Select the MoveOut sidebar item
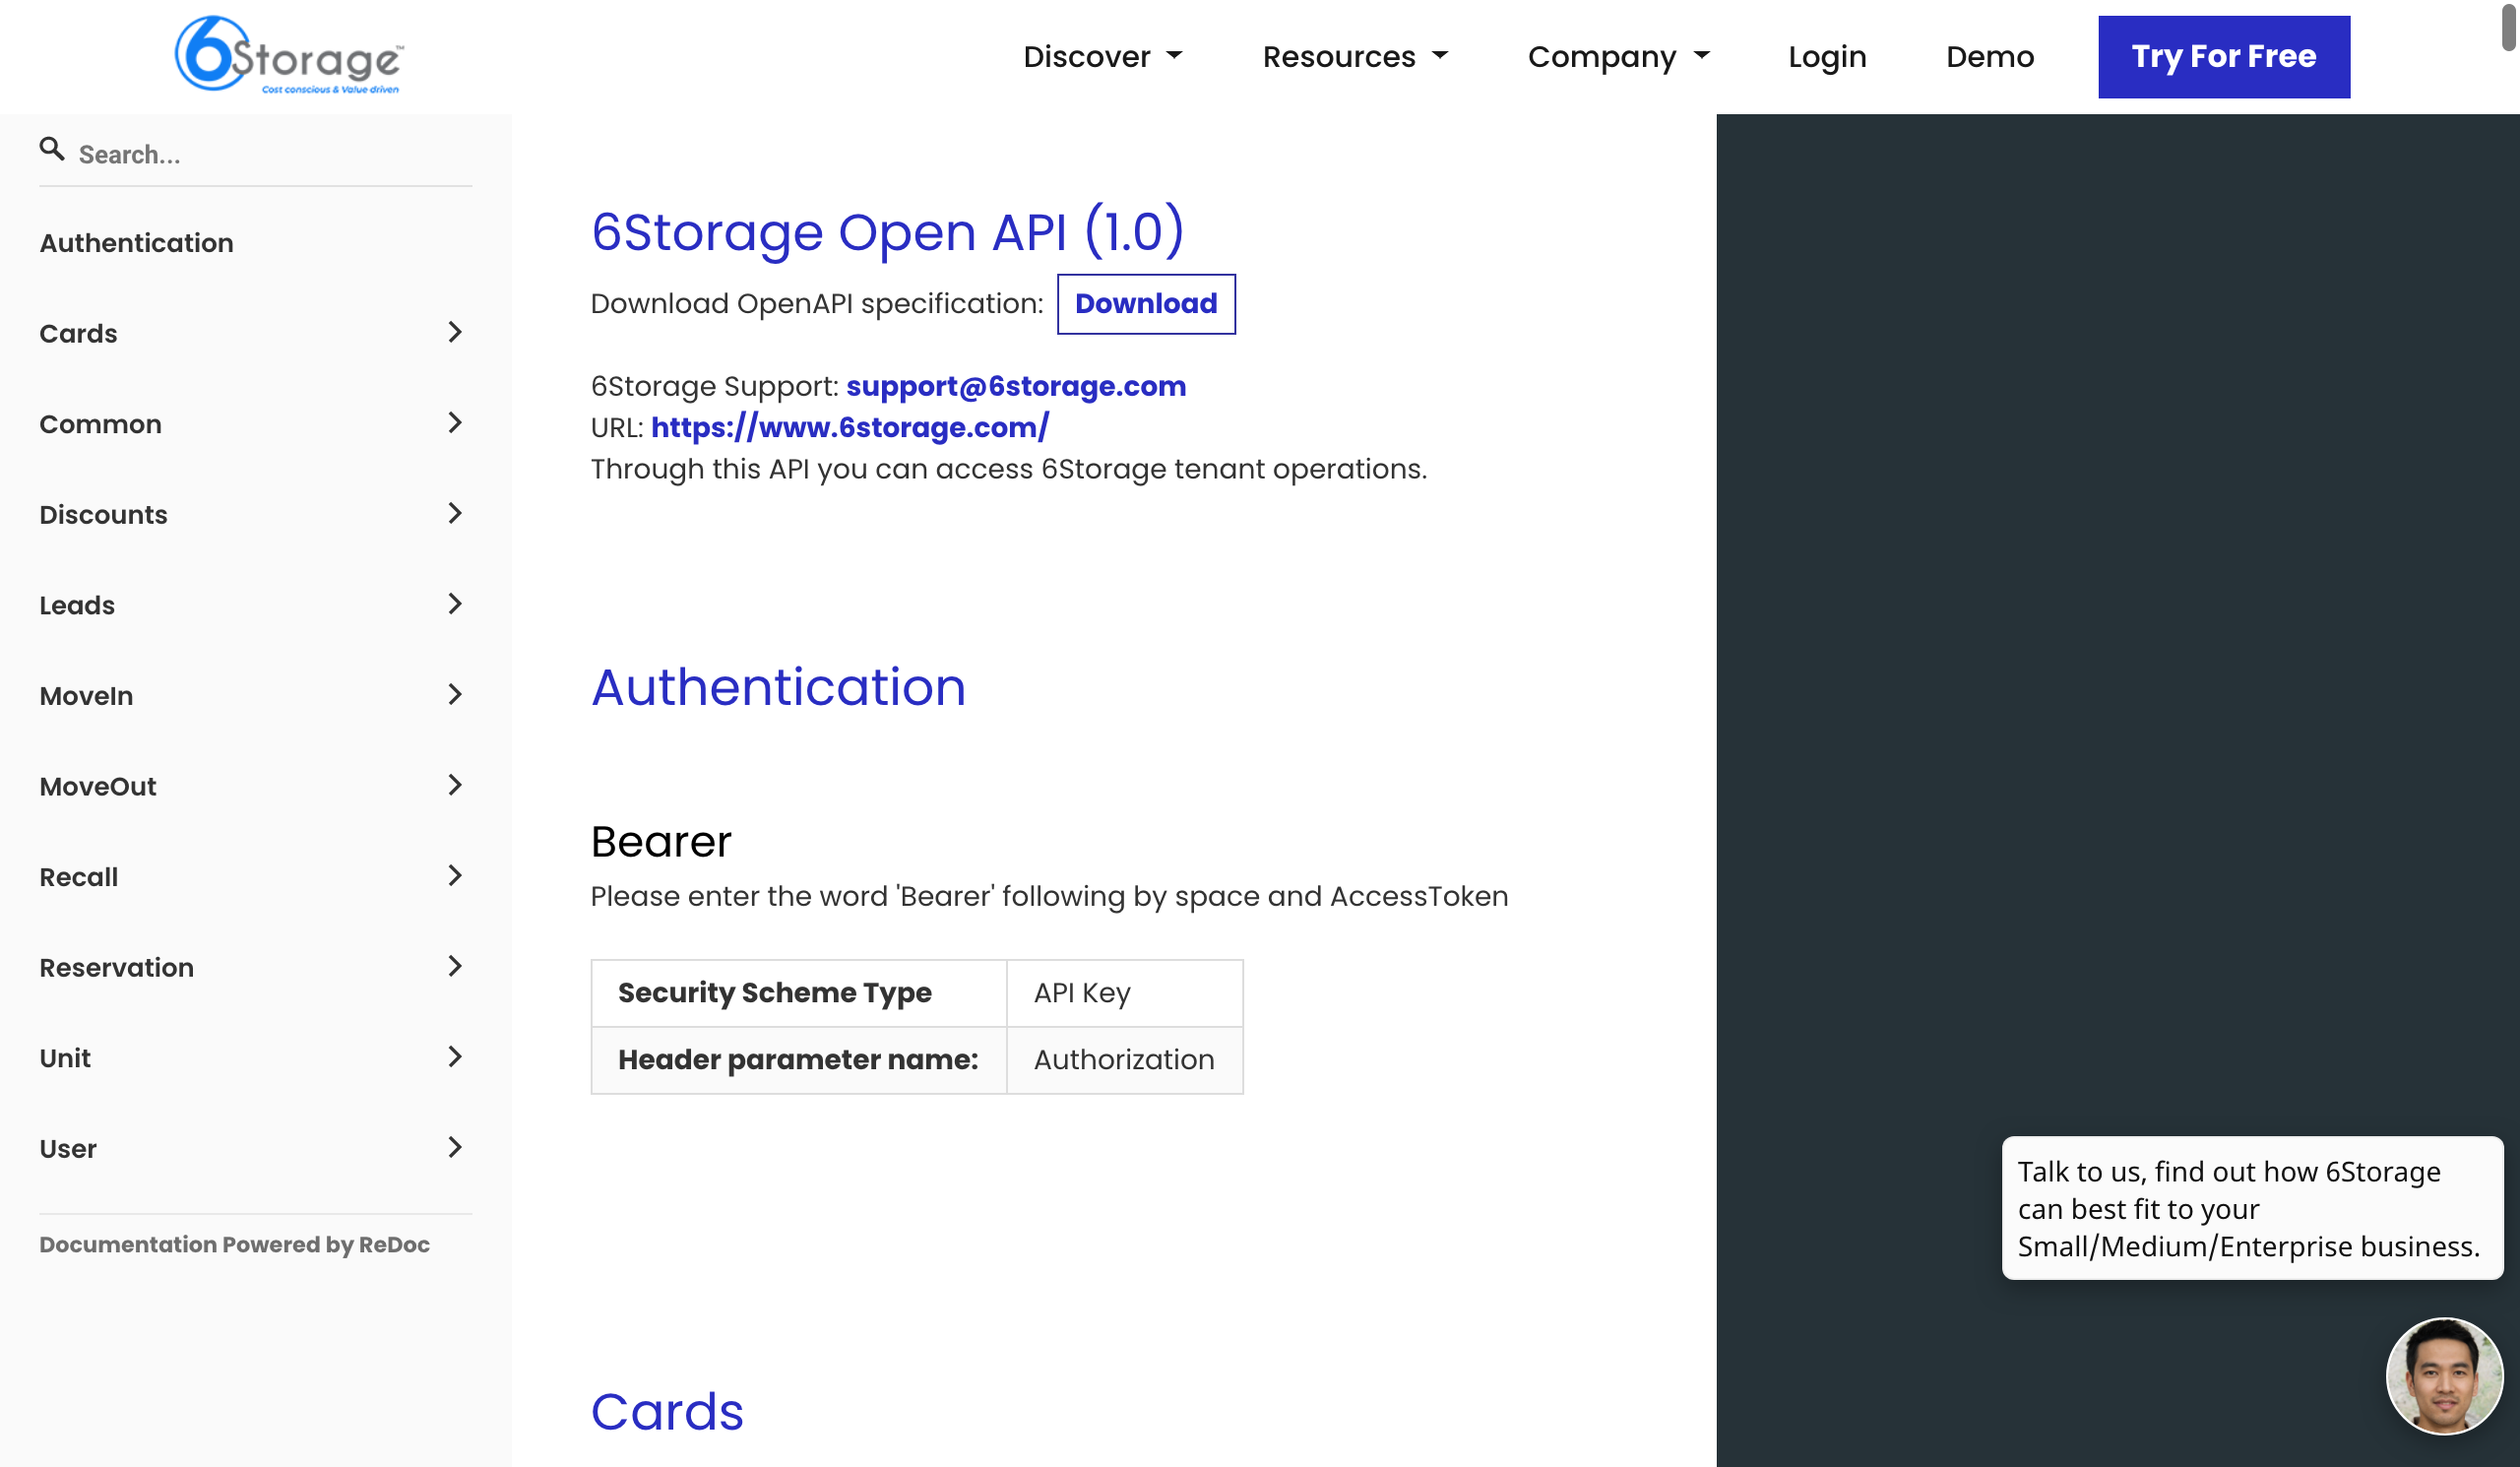2520x1467 pixels. coord(255,786)
